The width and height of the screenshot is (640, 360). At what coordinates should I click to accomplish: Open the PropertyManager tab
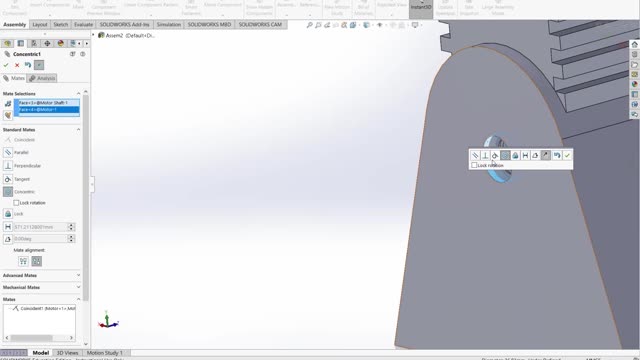click(x=20, y=43)
